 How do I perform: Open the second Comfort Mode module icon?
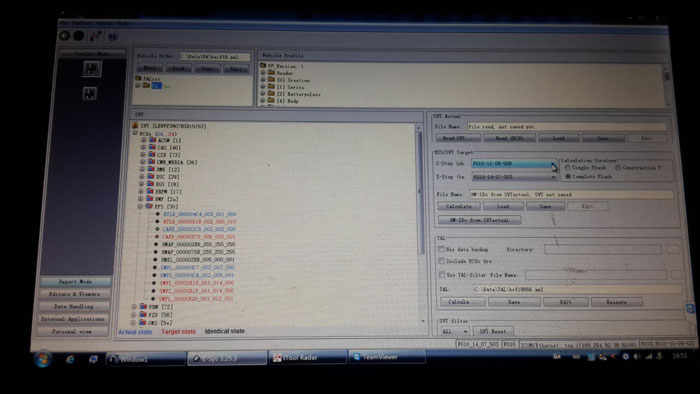coord(90,93)
